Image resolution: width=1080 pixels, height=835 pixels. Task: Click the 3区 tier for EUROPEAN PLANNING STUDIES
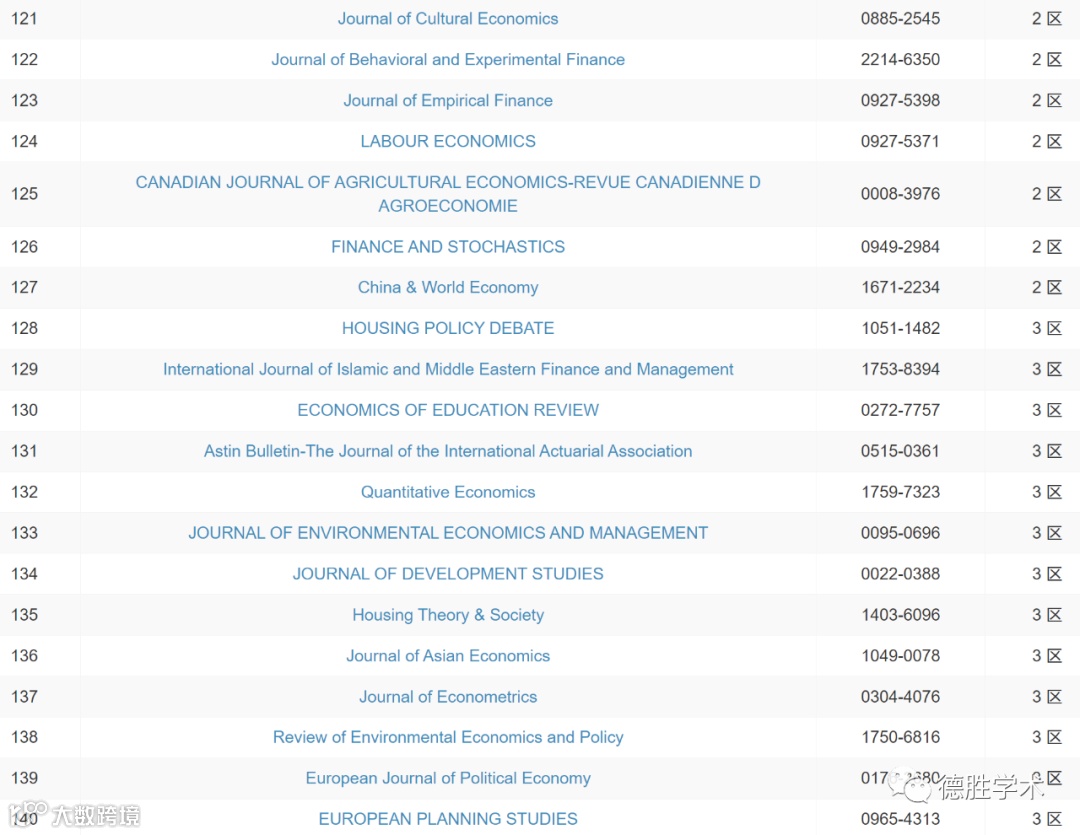pyautogui.click(x=1047, y=818)
